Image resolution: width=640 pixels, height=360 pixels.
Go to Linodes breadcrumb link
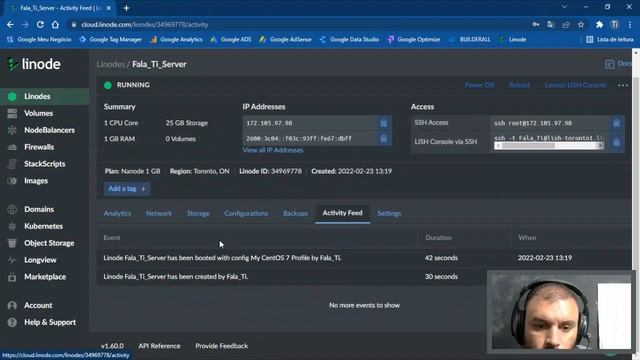[111, 64]
